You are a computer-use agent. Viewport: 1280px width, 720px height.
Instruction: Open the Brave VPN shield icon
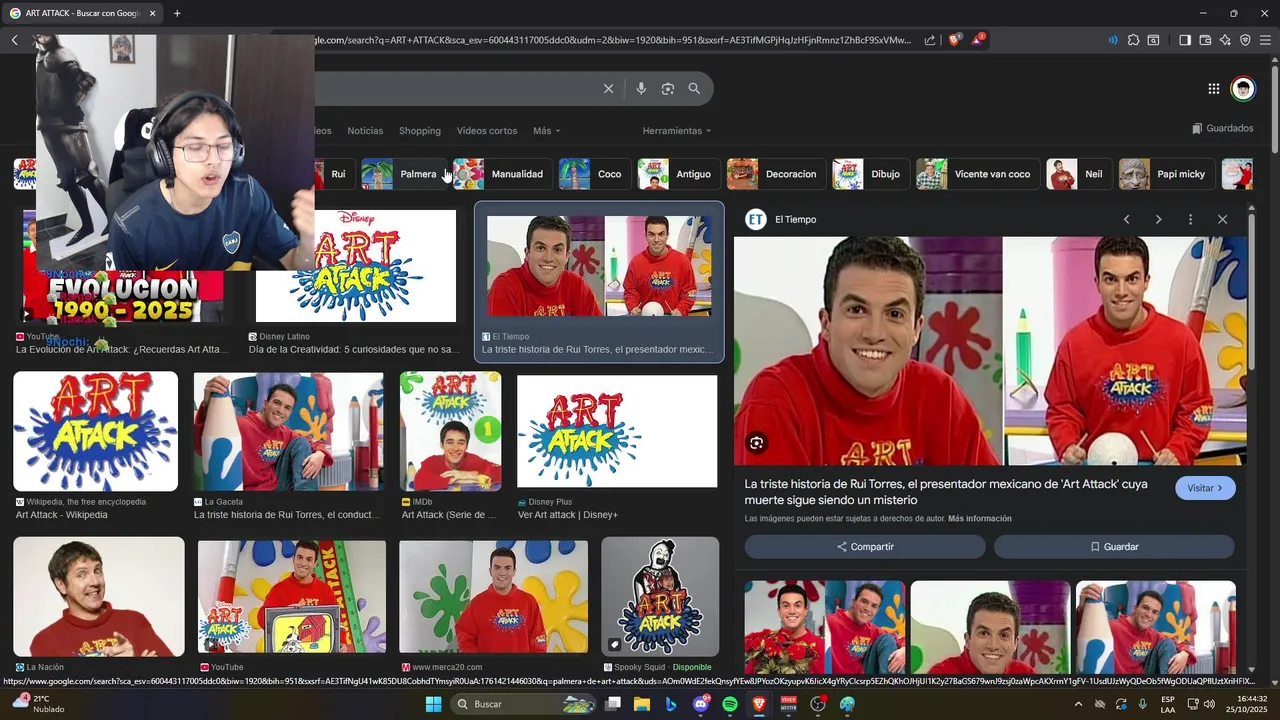[x=1245, y=40]
